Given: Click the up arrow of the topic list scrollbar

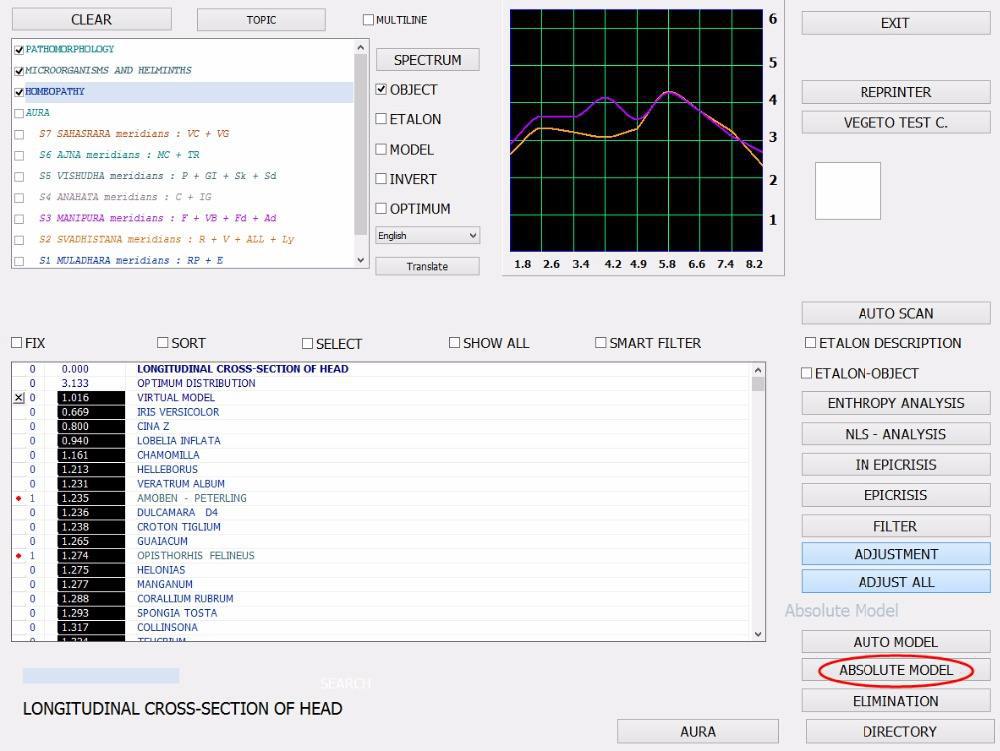Looking at the screenshot, I should click(x=361, y=47).
